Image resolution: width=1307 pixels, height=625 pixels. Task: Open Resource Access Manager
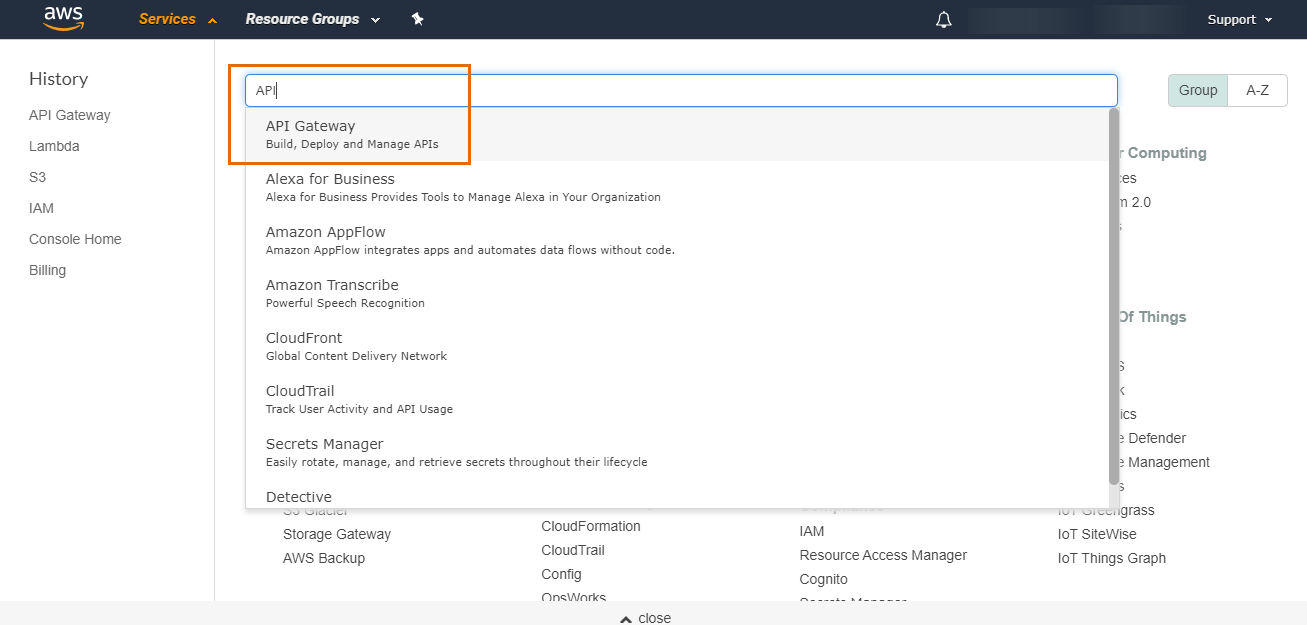(x=883, y=555)
